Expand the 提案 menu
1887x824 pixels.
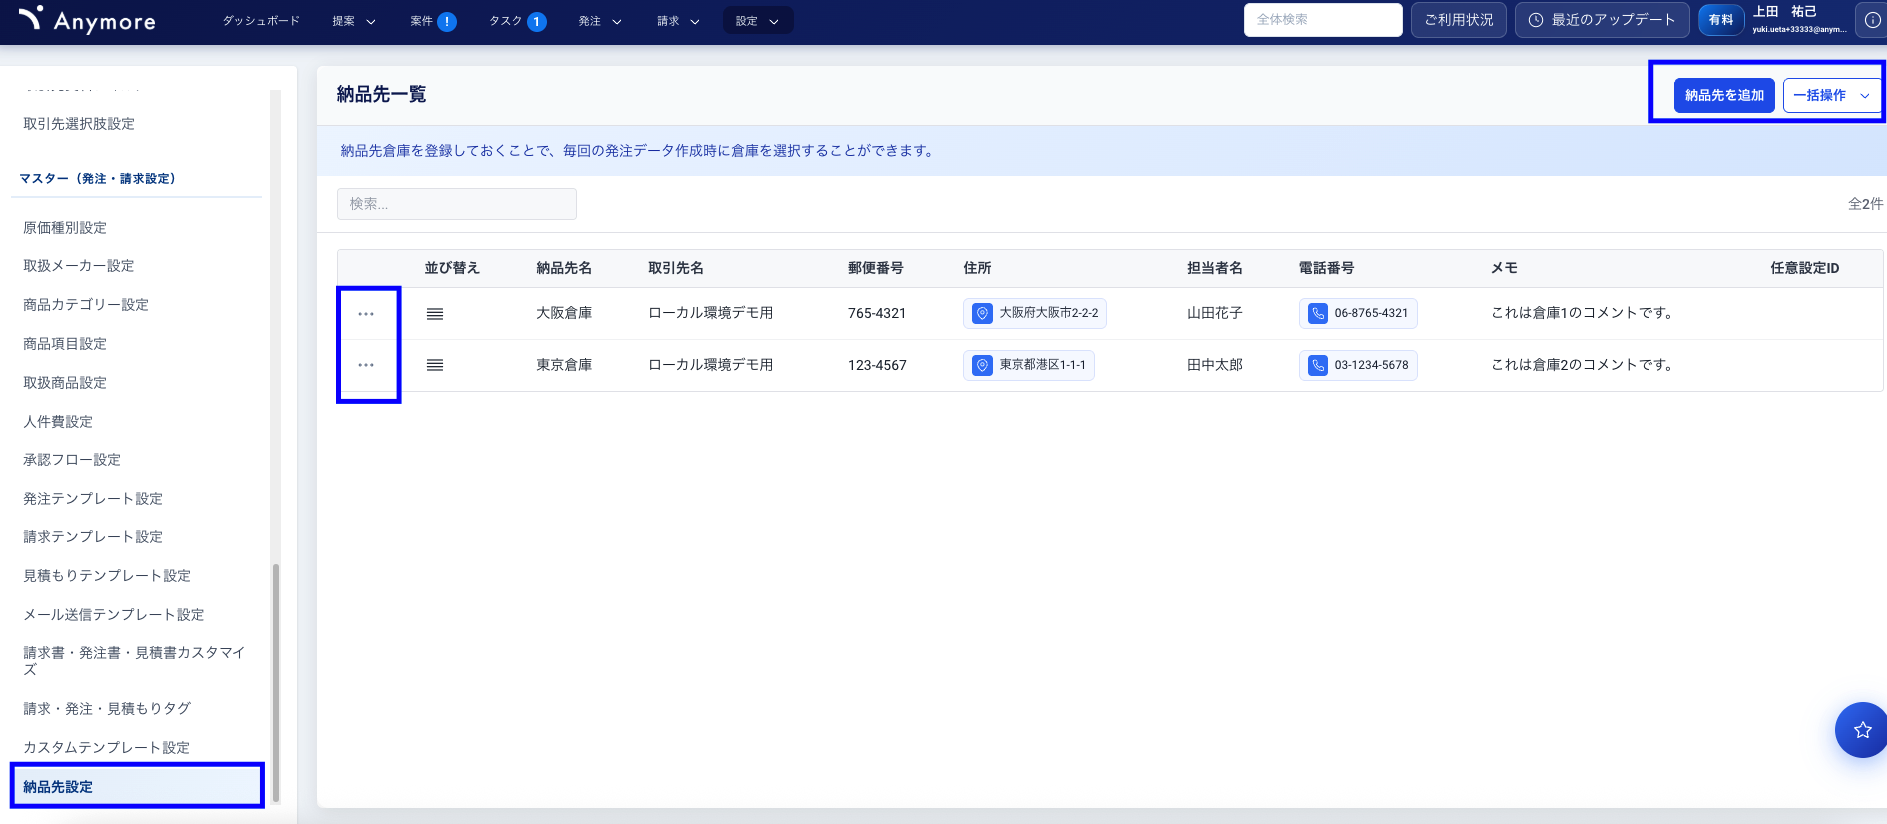(x=354, y=21)
